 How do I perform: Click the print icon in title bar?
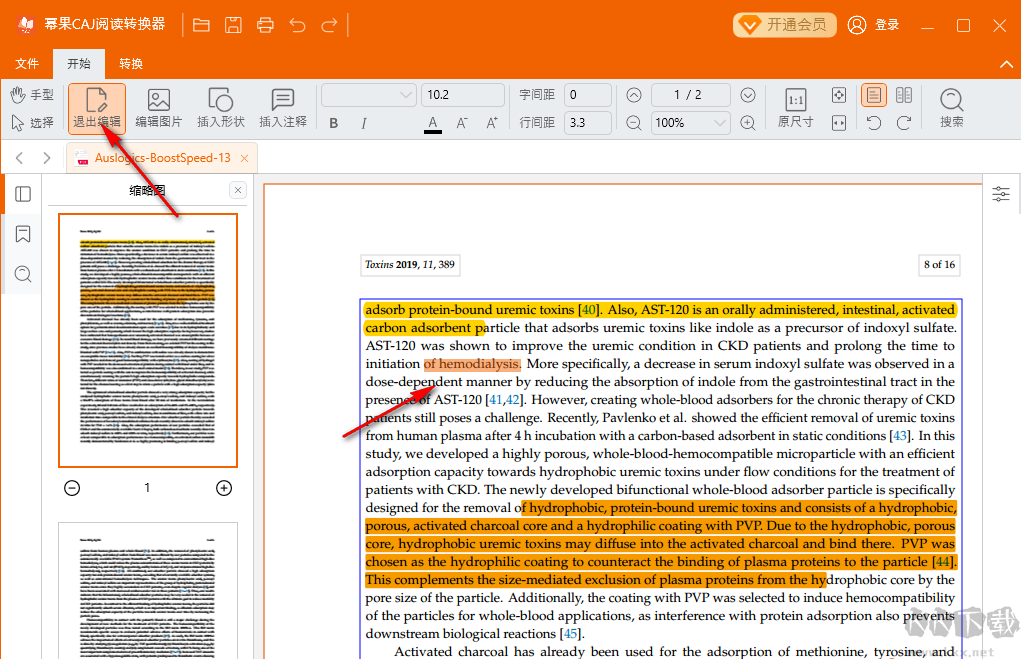coord(265,25)
